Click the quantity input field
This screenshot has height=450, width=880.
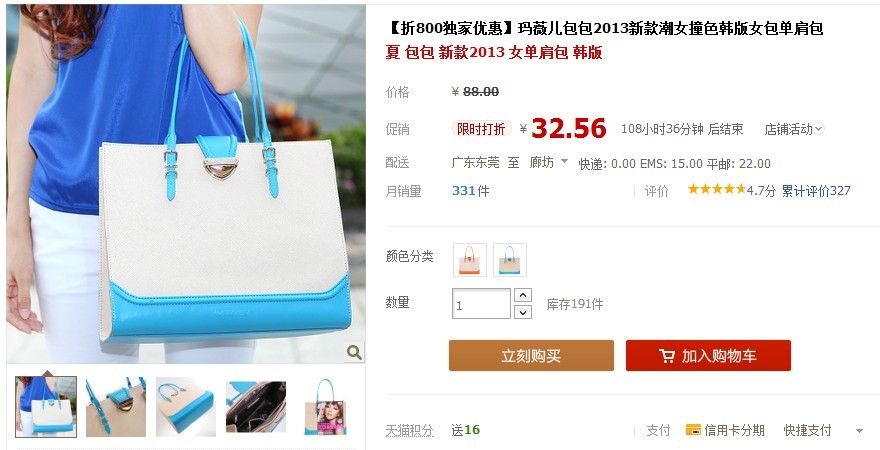[x=482, y=304]
